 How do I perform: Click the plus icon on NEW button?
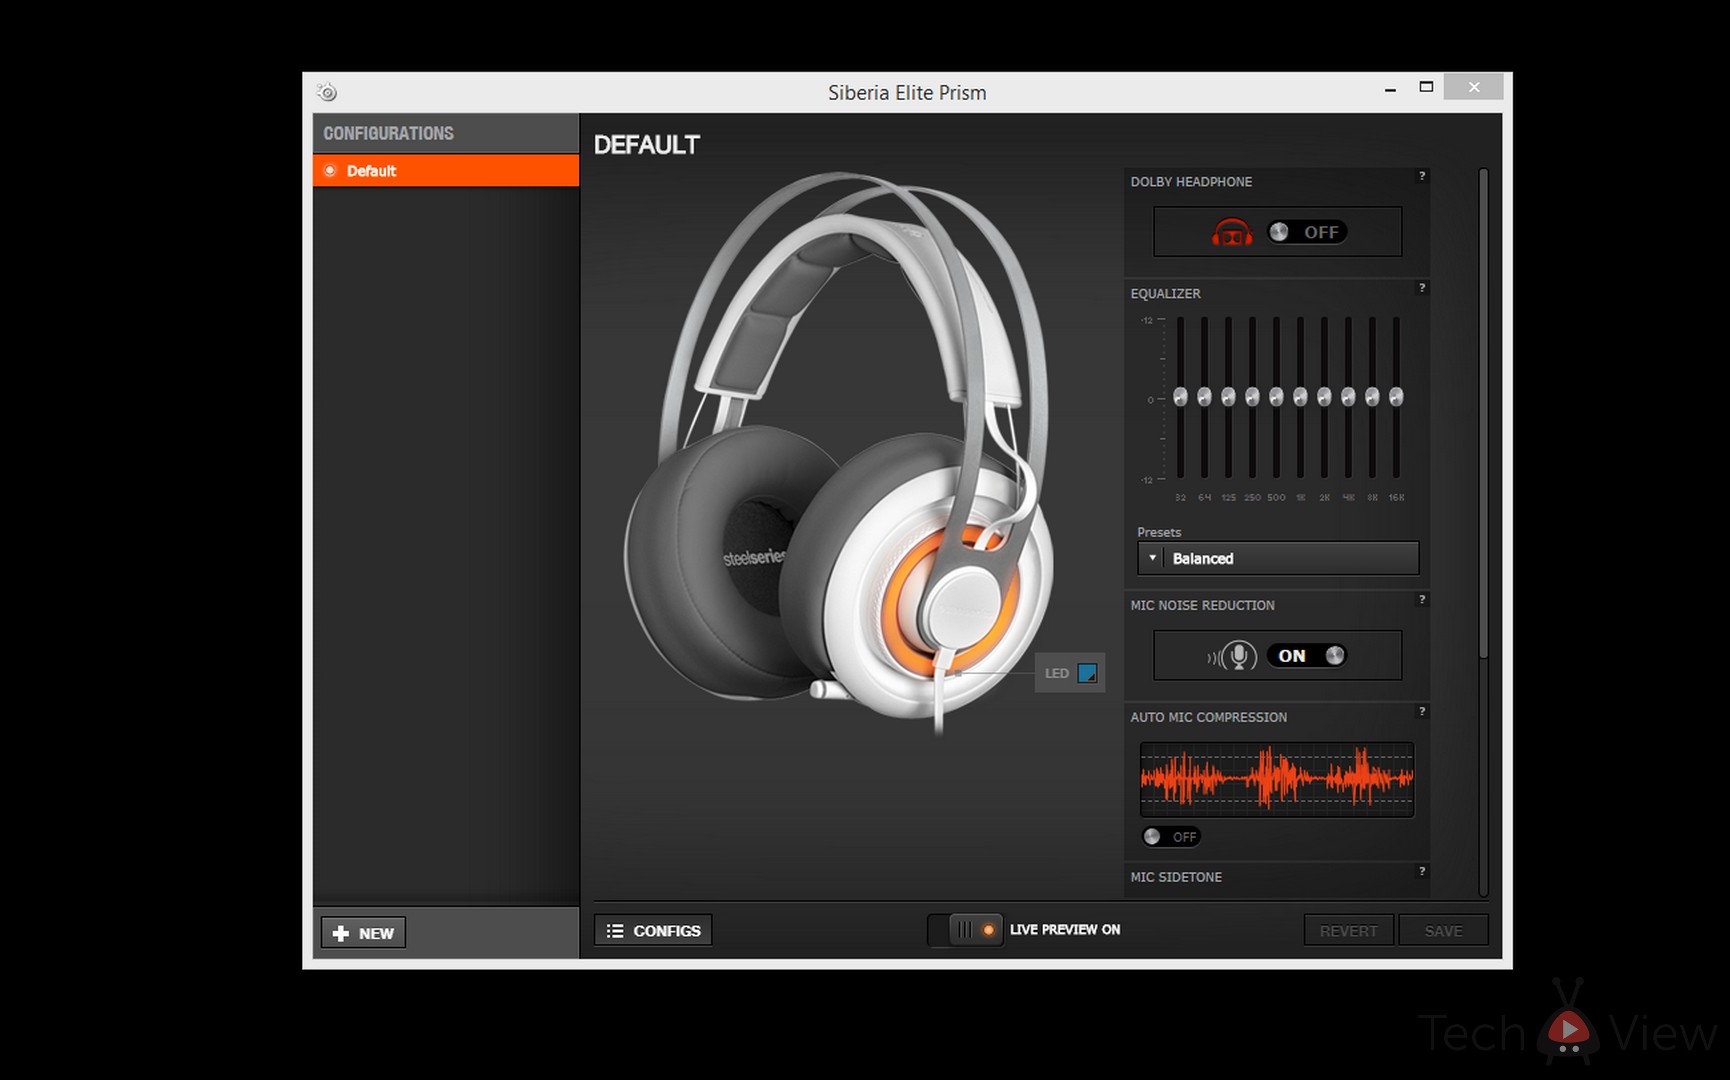click(341, 933)
